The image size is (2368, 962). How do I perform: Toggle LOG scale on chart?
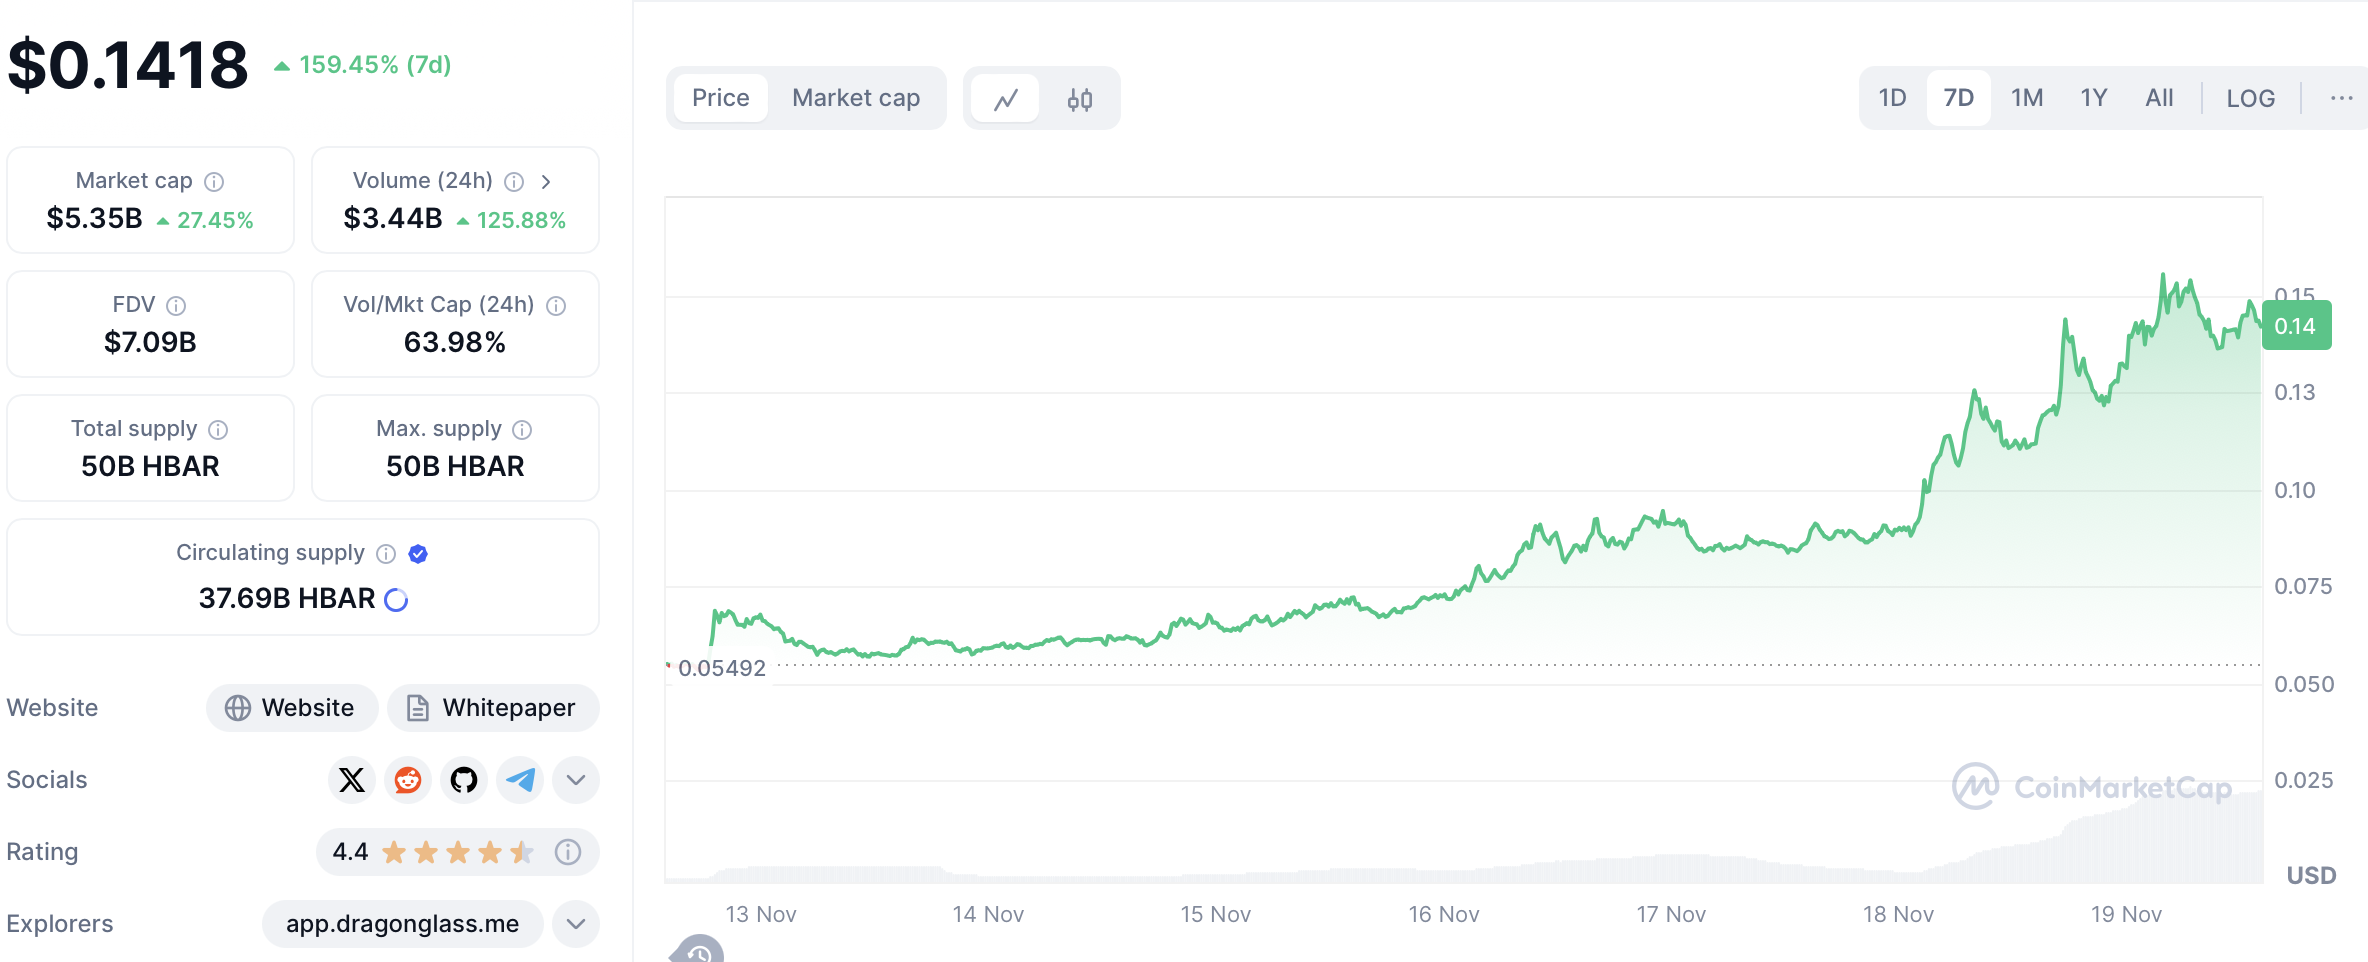(x=2250, y=98)
